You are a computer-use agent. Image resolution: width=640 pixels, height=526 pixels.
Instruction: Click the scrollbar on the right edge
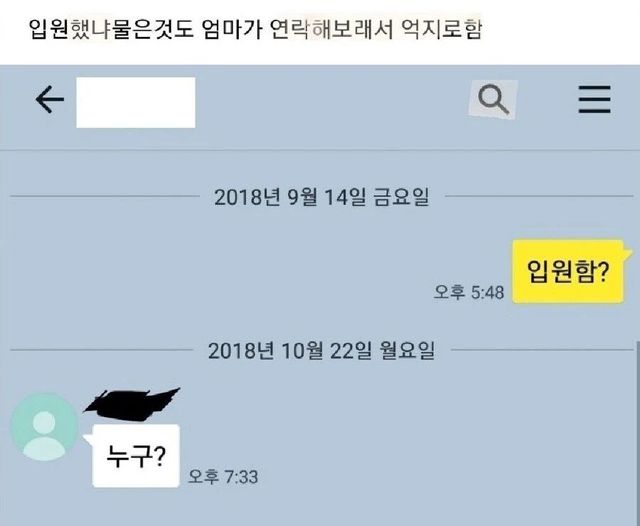(x=637, y=434)
